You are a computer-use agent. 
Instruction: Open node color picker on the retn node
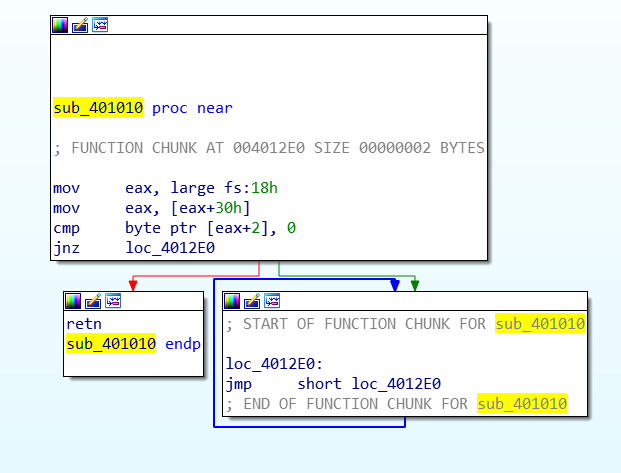[73, 301]
